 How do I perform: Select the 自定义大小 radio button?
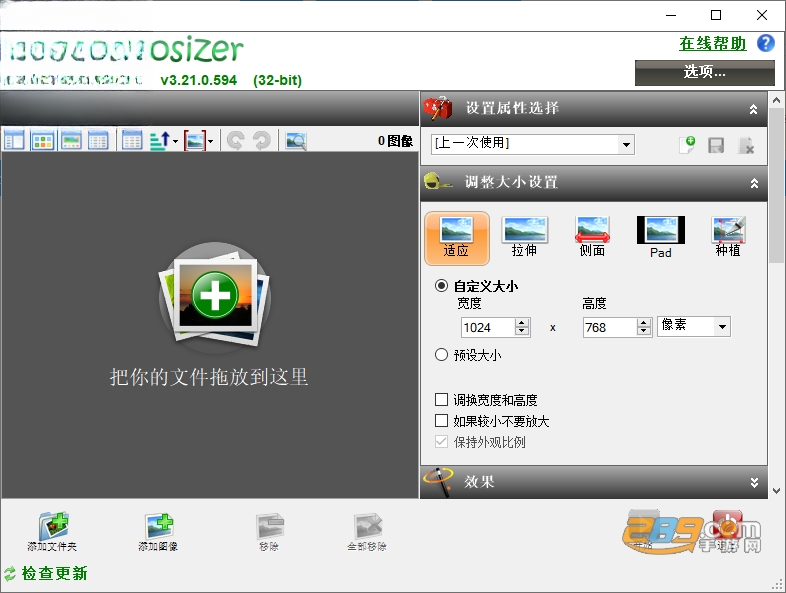click(441, 286)
